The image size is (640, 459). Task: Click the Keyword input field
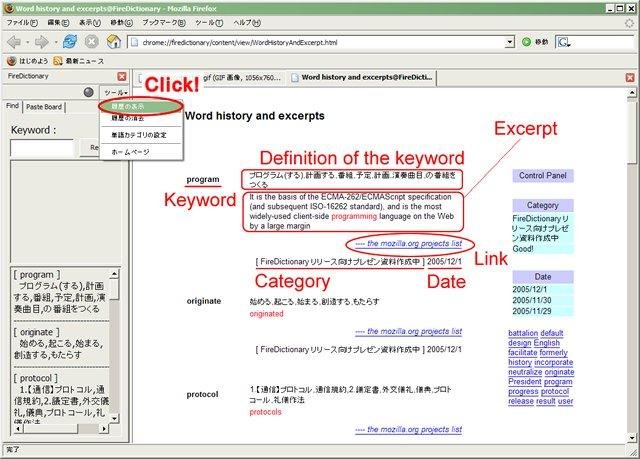42,148
